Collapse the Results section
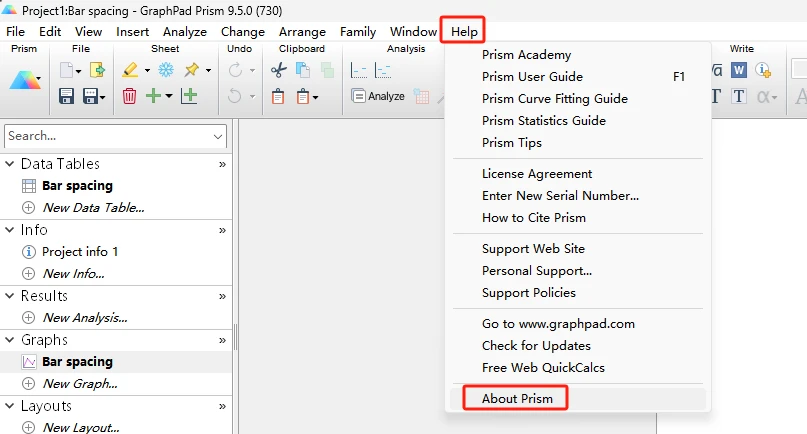This screenshot has width=807, height=434. coord(9,296)
